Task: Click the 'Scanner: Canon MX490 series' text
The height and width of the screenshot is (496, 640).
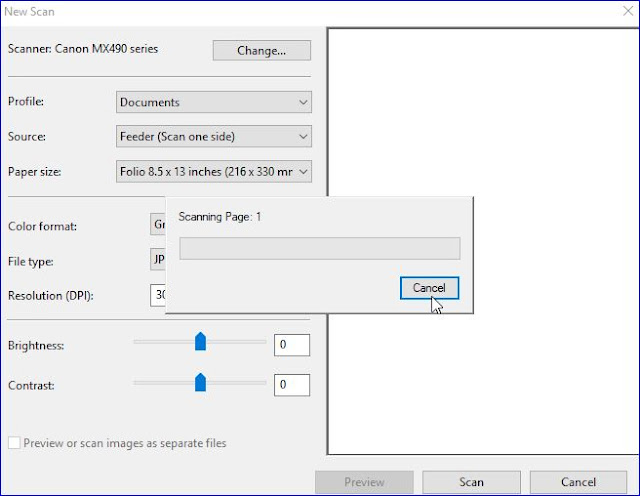Action: 83,49
